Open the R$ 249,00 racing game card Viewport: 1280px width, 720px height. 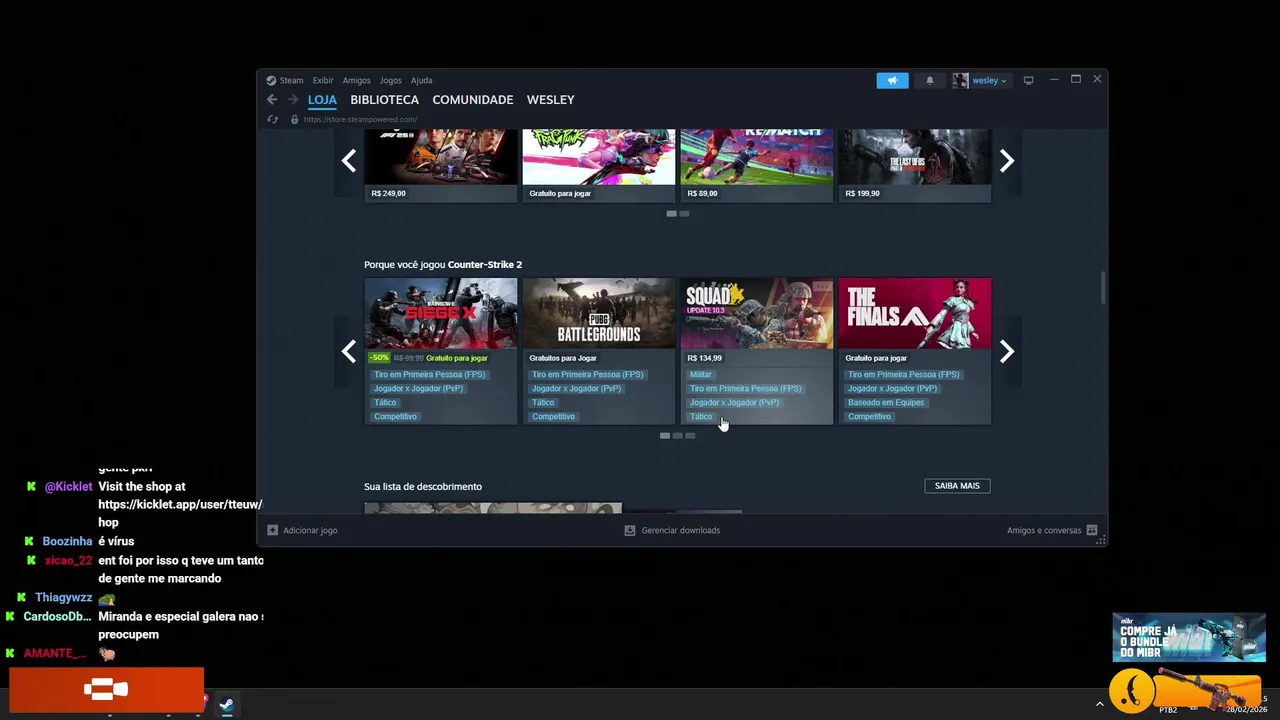pyautogui.click(x=440, y=165)
